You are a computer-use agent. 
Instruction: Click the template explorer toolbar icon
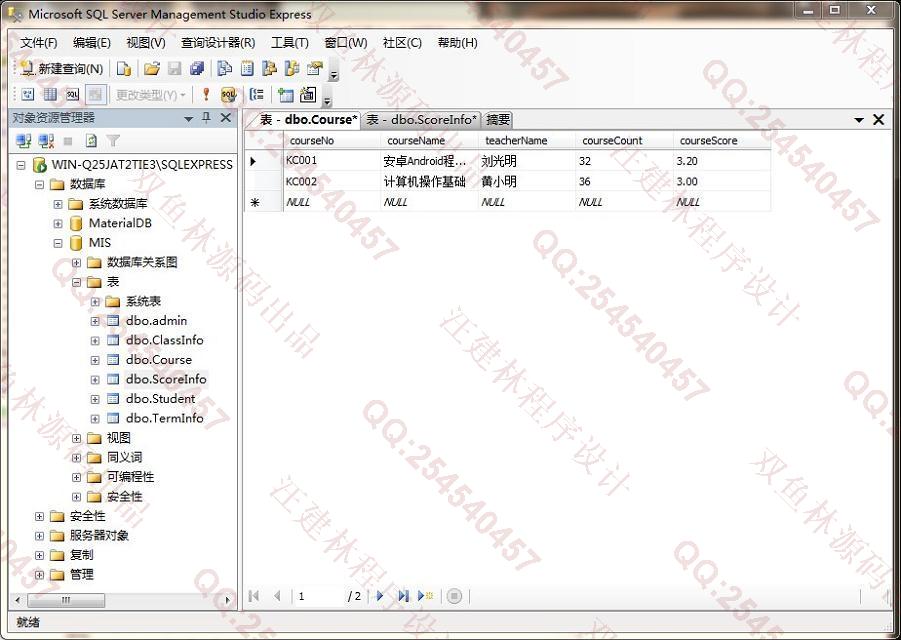click(292, 69)
